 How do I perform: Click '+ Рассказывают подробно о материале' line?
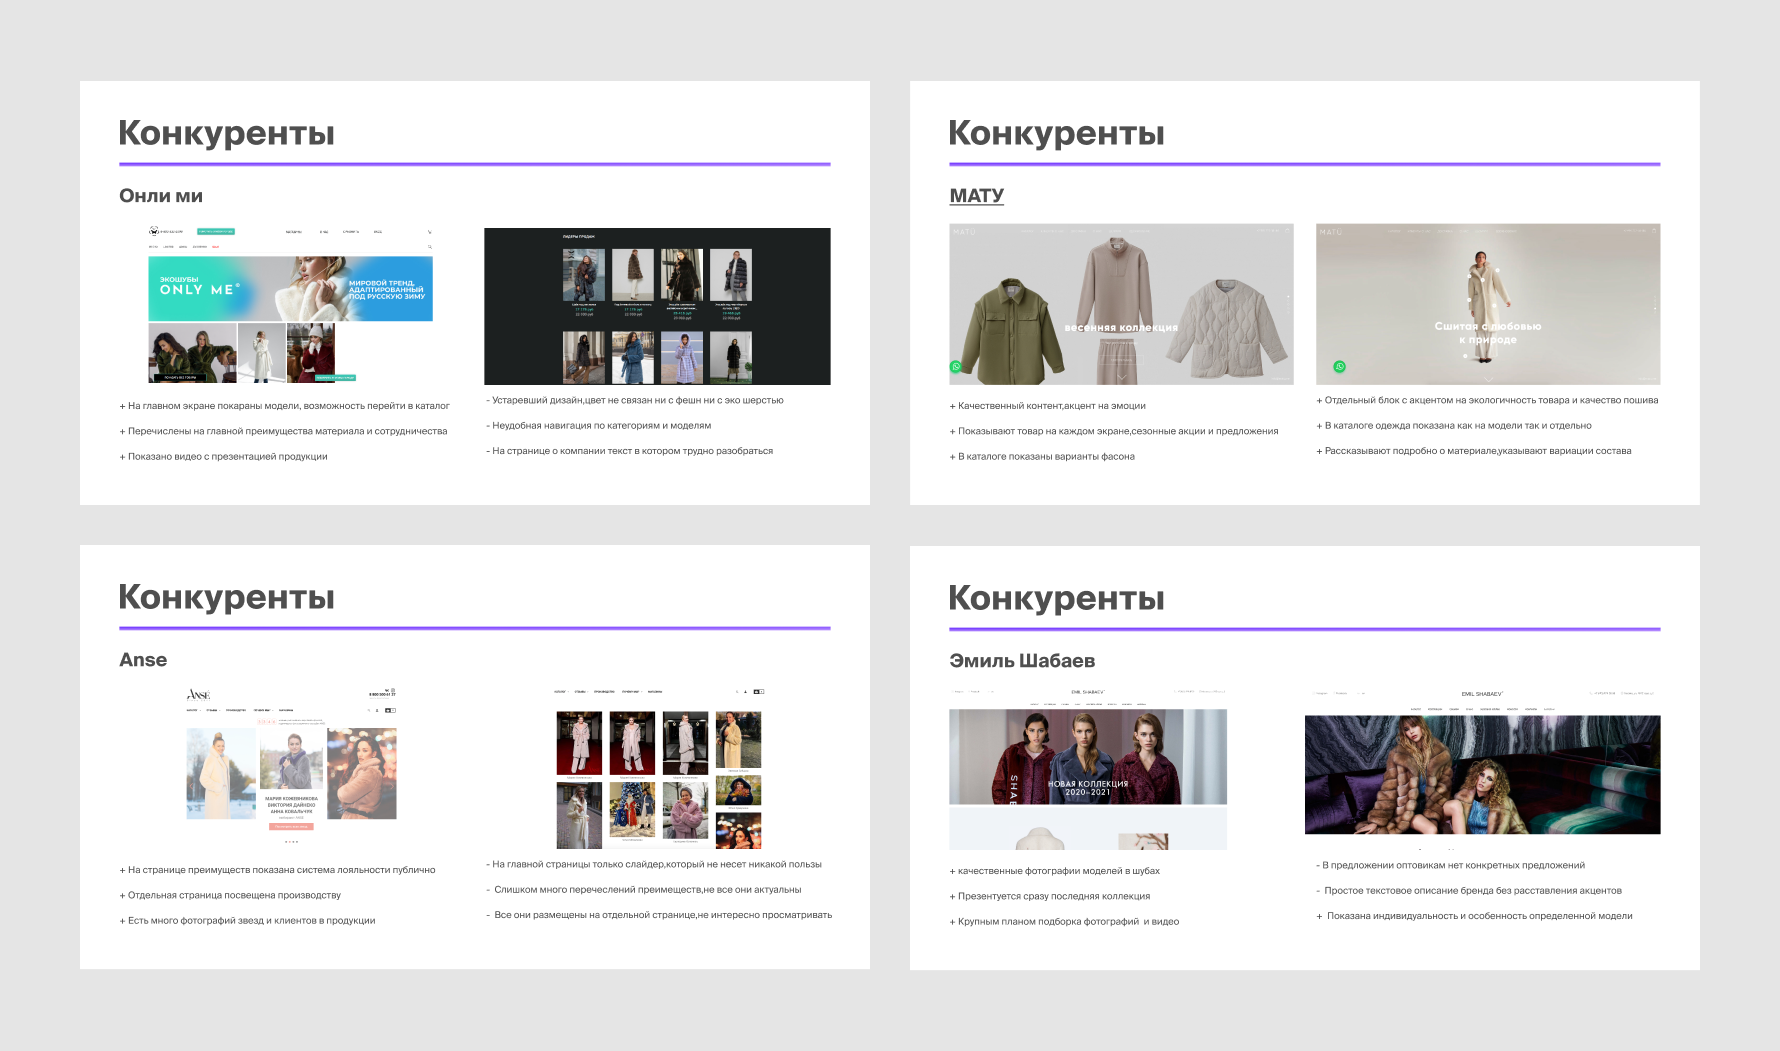tap(1474, 451)
